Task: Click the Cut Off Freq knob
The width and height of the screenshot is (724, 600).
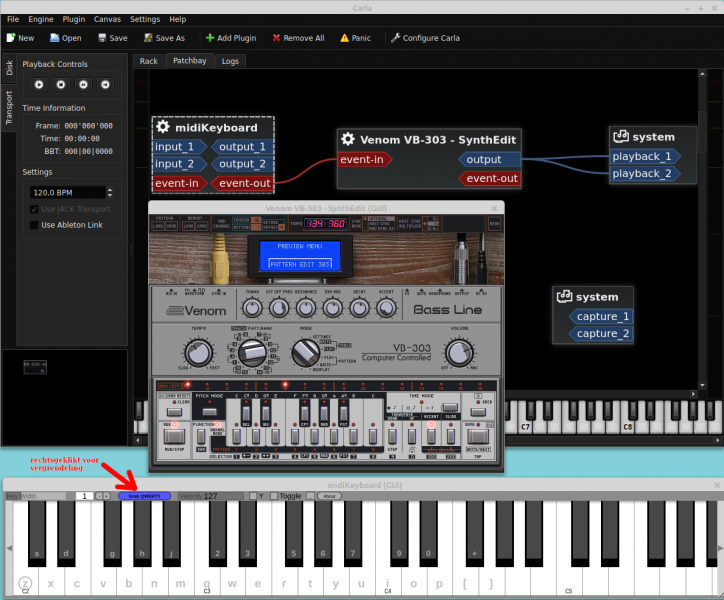Action: (x=279, y=309)
